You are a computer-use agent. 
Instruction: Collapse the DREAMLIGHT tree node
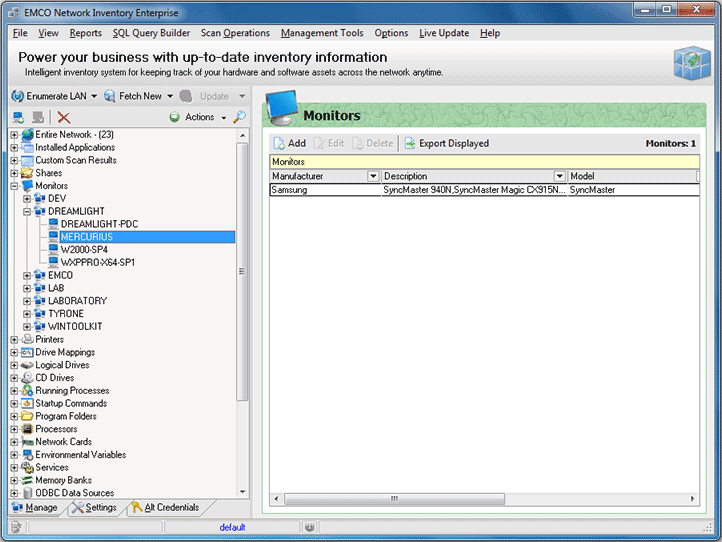tap(27, 211)
